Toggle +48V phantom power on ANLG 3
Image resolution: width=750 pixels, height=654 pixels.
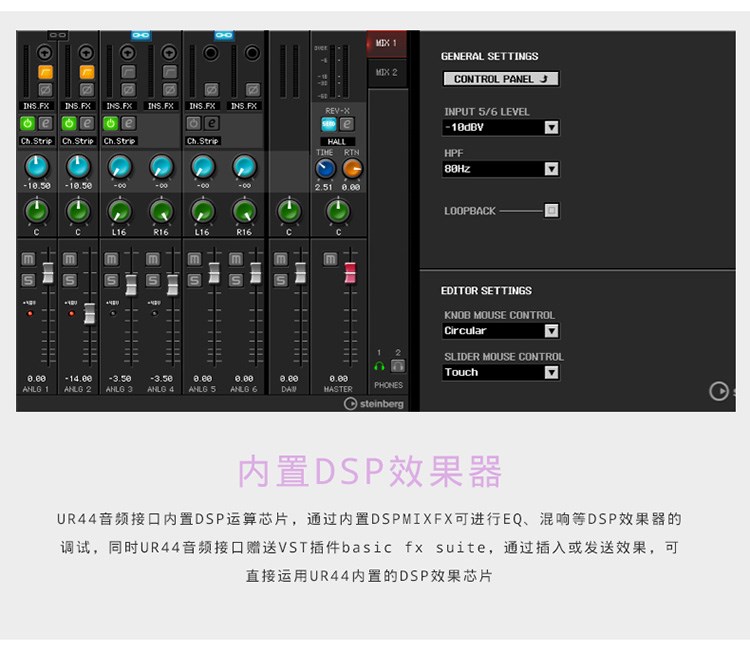point(113,313)
